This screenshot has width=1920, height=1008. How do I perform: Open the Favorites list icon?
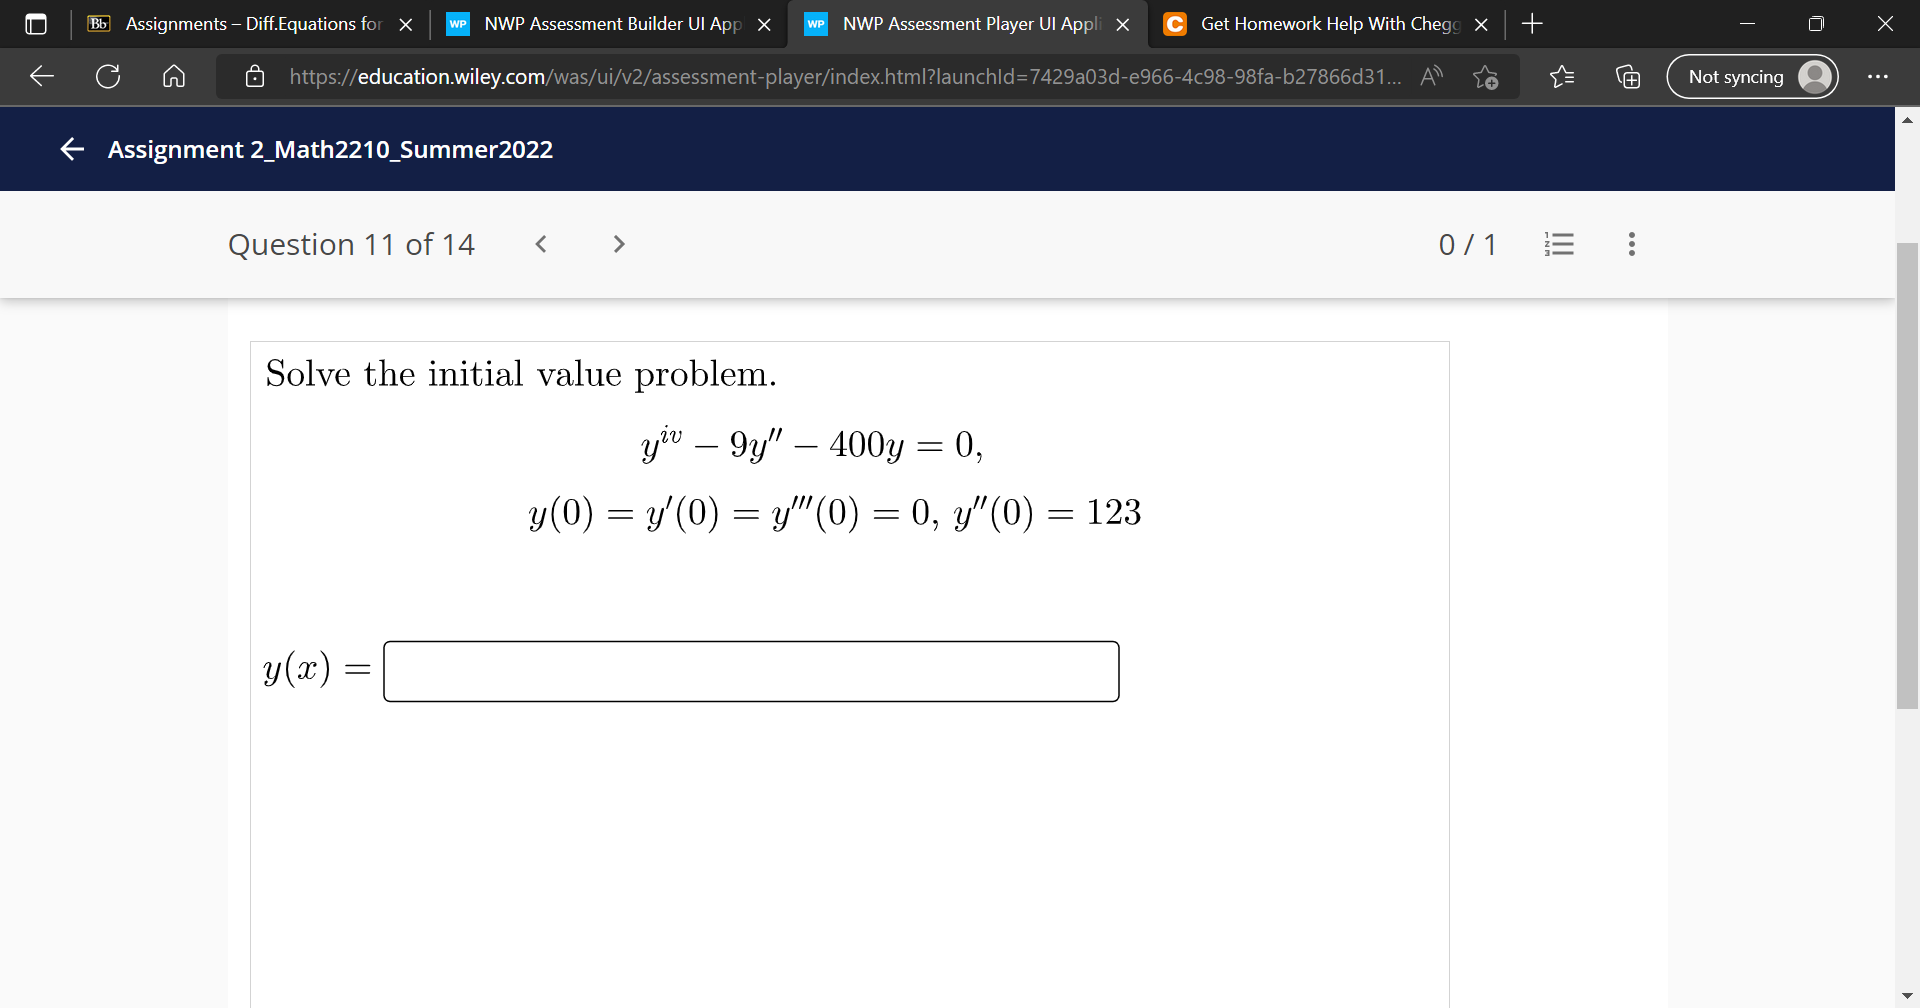[x=1562, y=76]
